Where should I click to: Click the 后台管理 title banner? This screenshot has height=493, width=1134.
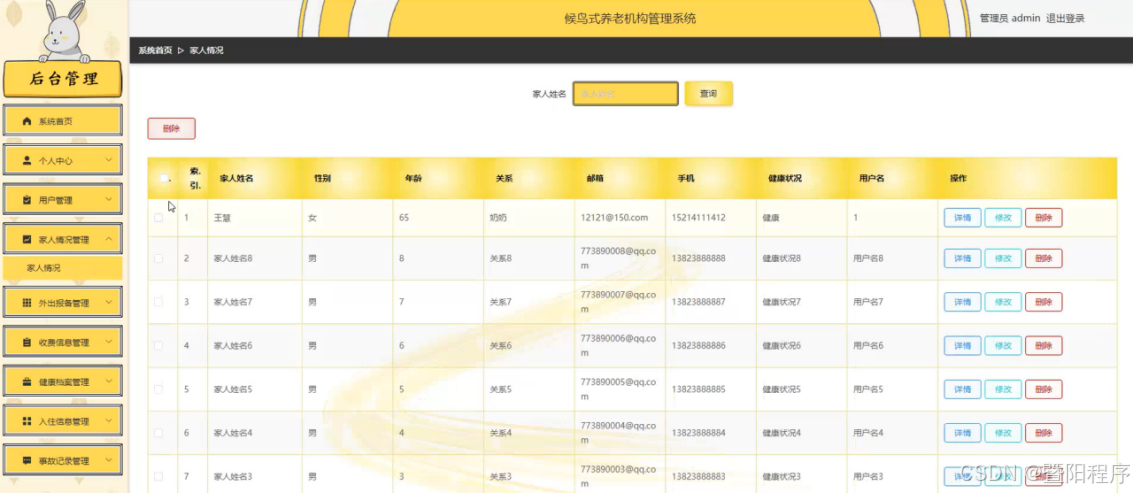(x=63, y=80)
